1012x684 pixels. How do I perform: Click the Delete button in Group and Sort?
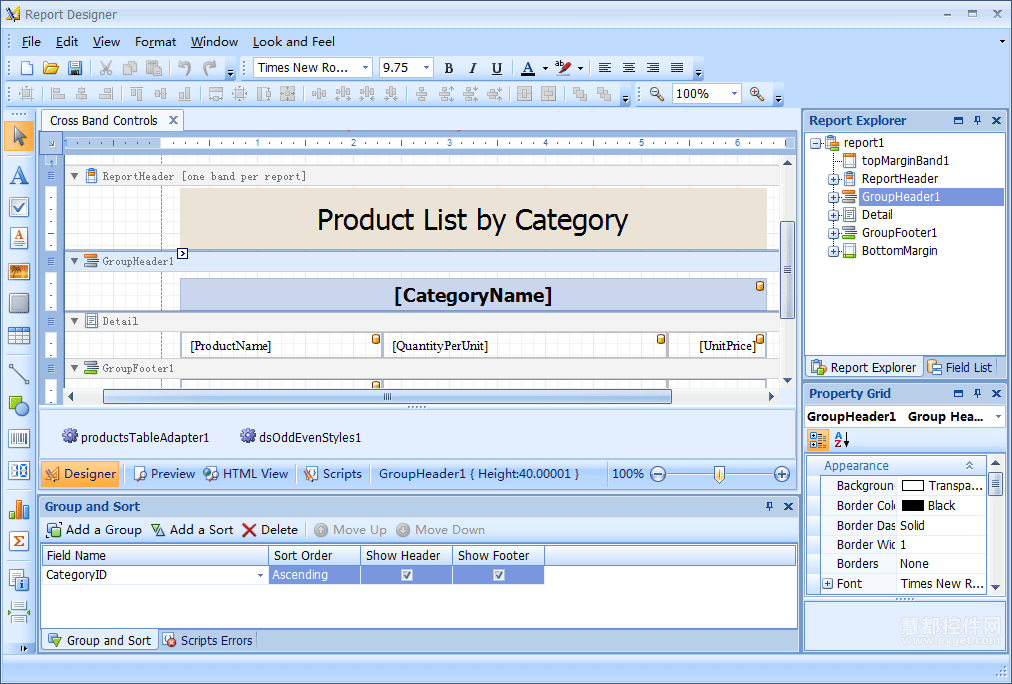270,530
